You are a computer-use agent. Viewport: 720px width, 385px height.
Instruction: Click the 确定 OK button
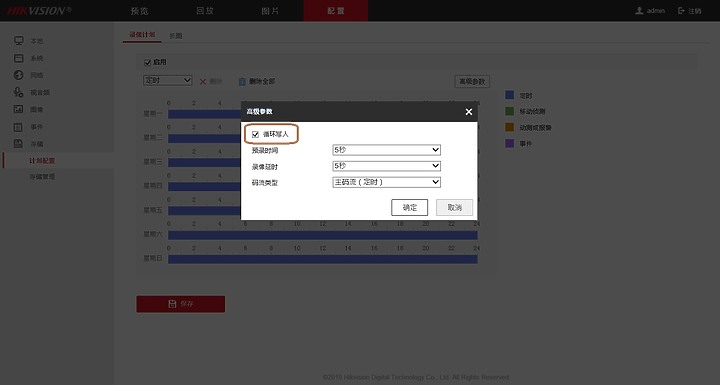coord(410,208)
